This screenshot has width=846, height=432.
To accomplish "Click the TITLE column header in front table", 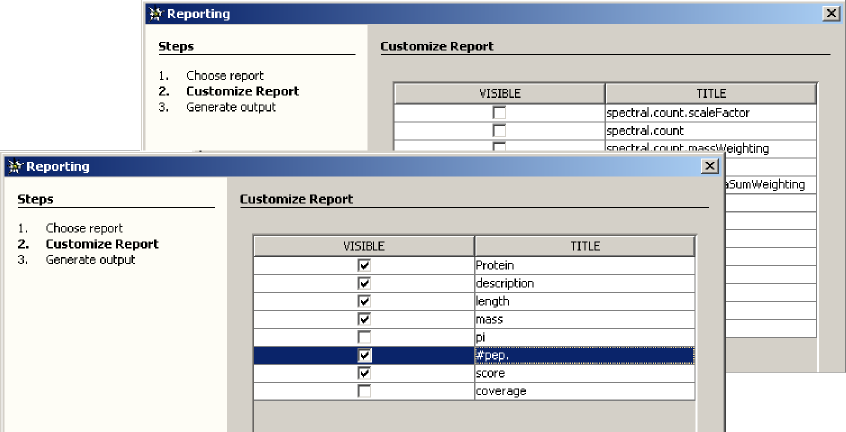I will (585, 246).
